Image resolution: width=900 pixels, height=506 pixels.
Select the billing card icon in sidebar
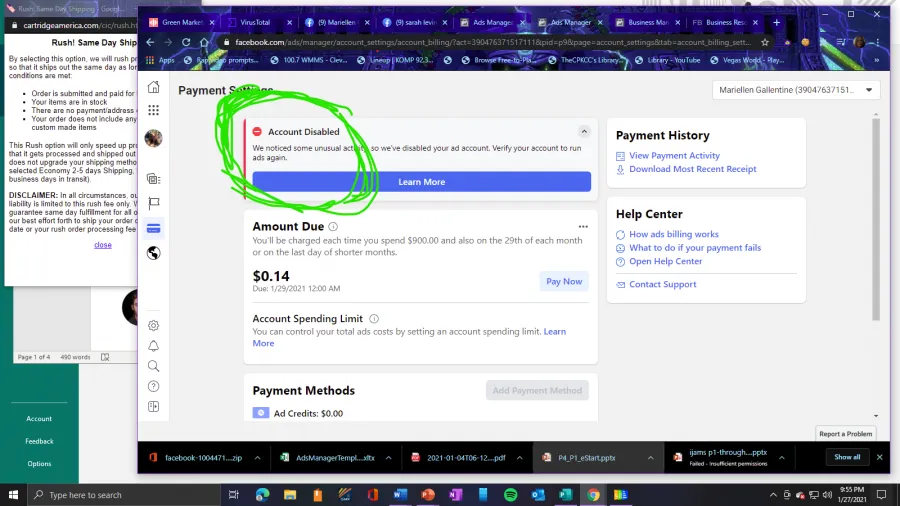tap(153, 228)
